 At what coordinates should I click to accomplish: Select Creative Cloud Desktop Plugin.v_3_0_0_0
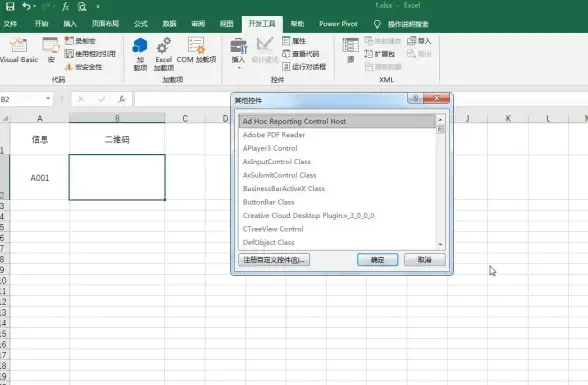[x=337, y=216]
